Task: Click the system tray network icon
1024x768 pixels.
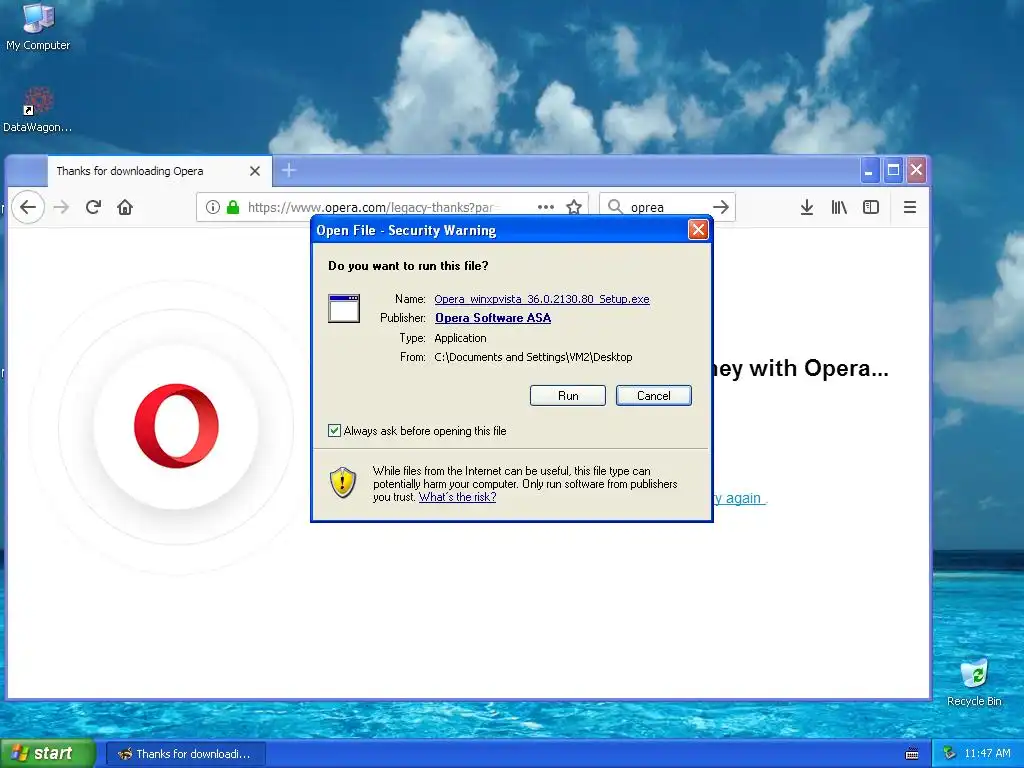Action: [x=949, y=754]
